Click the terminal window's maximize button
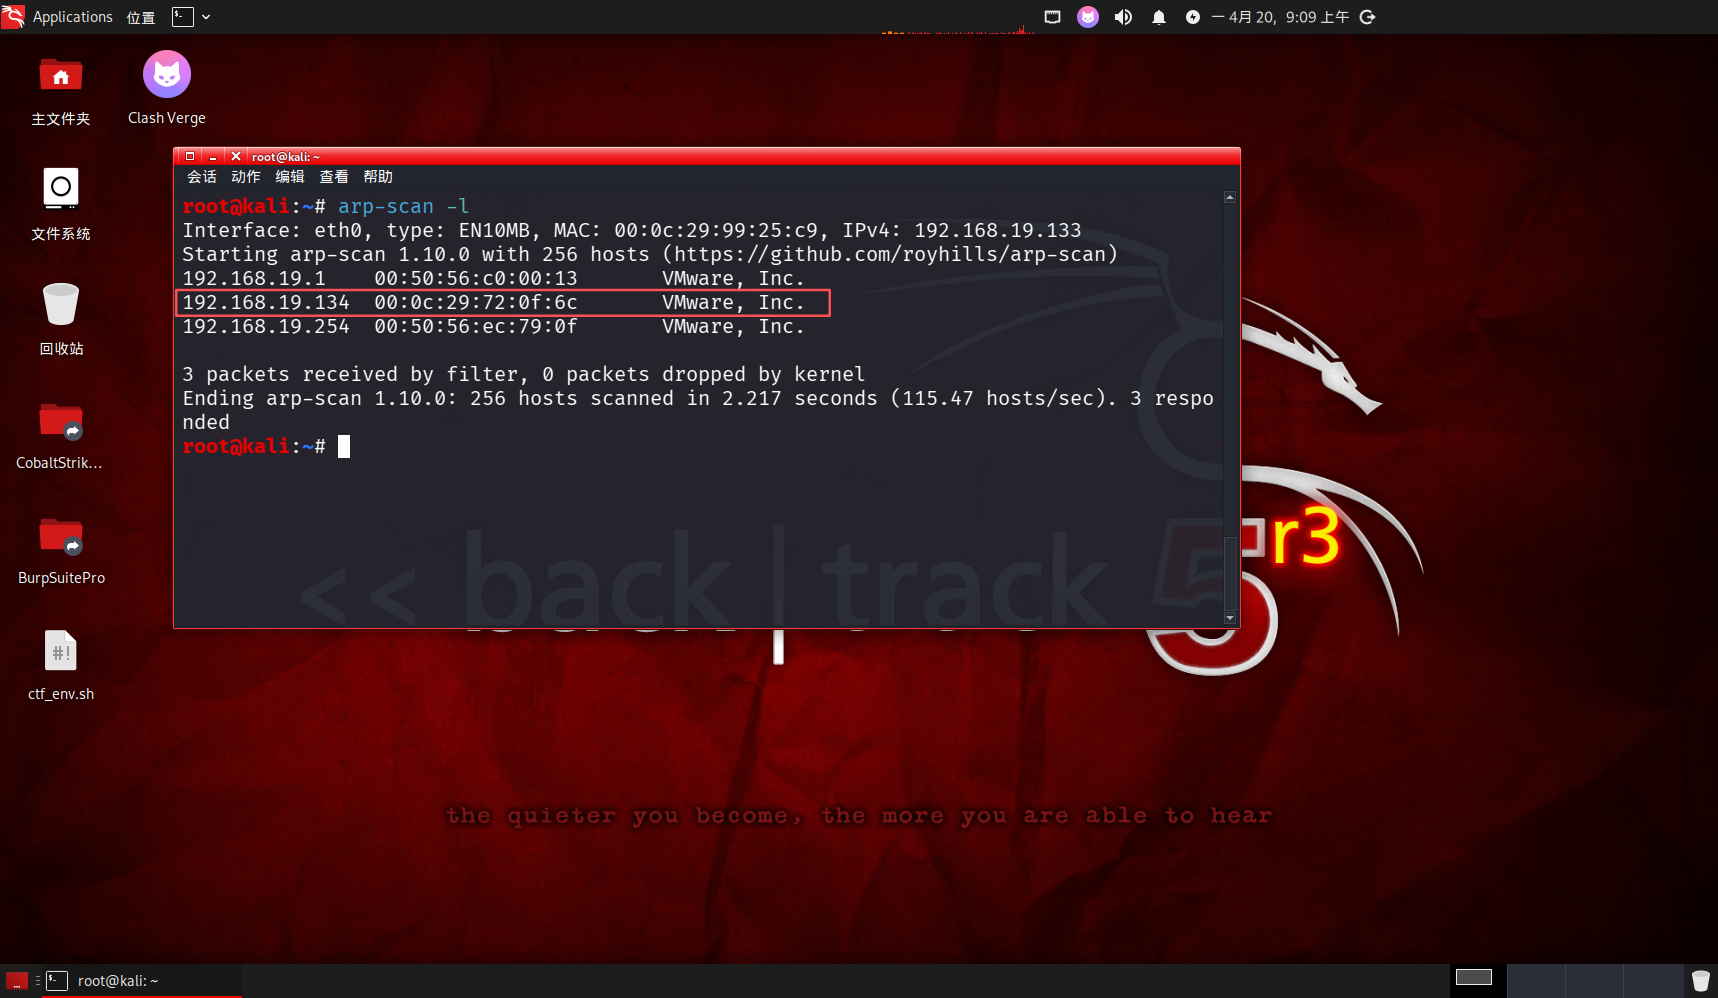 [x=190, y=156]
